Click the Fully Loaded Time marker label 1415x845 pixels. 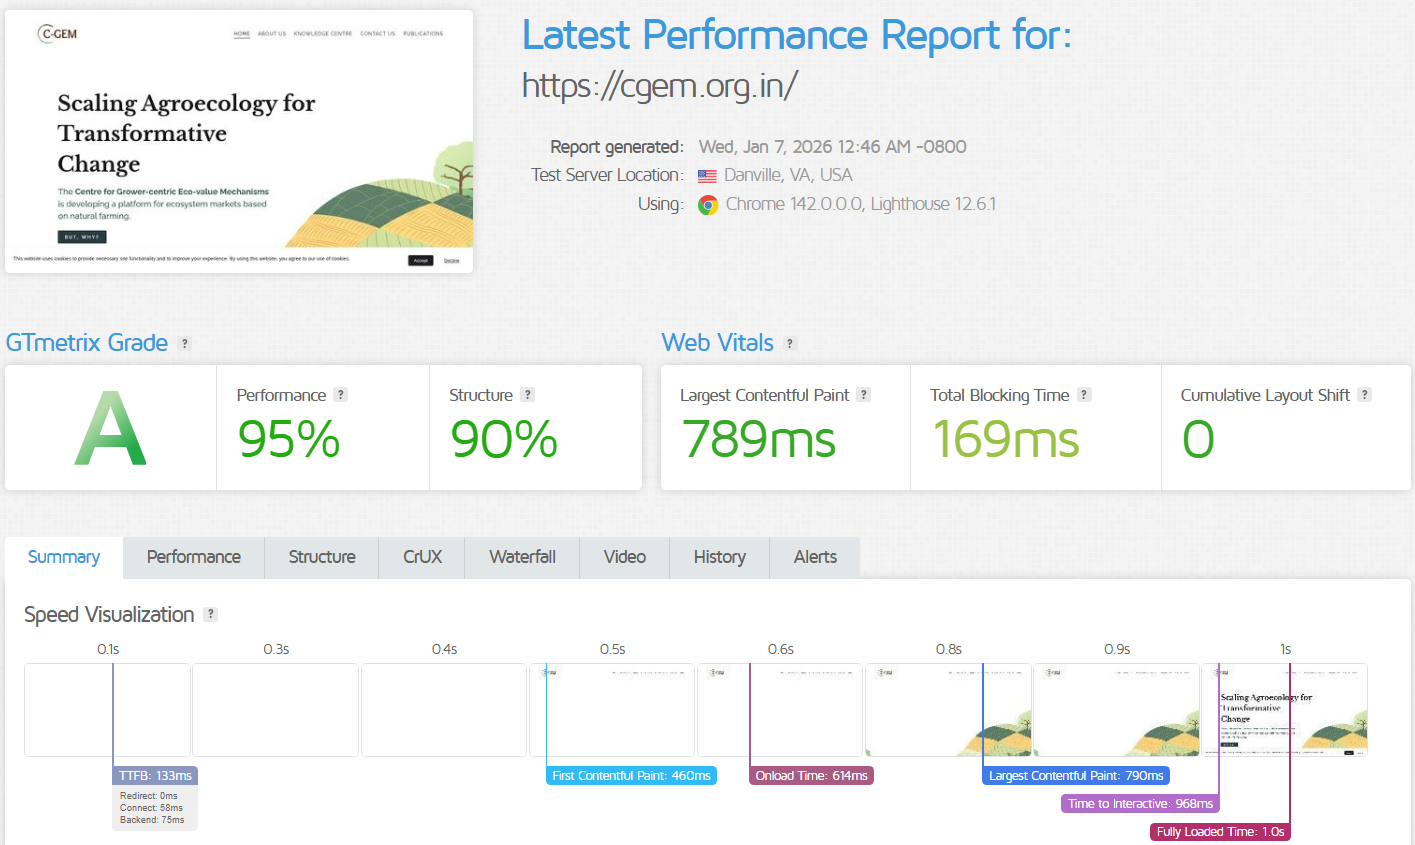point(1220,832)
